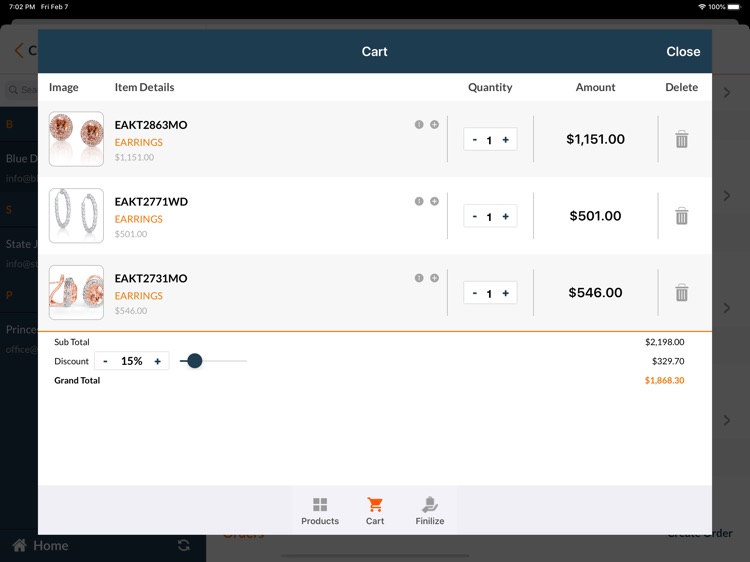Delete EAKT2863MO item with trash icon
This screenshot has height=562, width=750.
point(682,139)
